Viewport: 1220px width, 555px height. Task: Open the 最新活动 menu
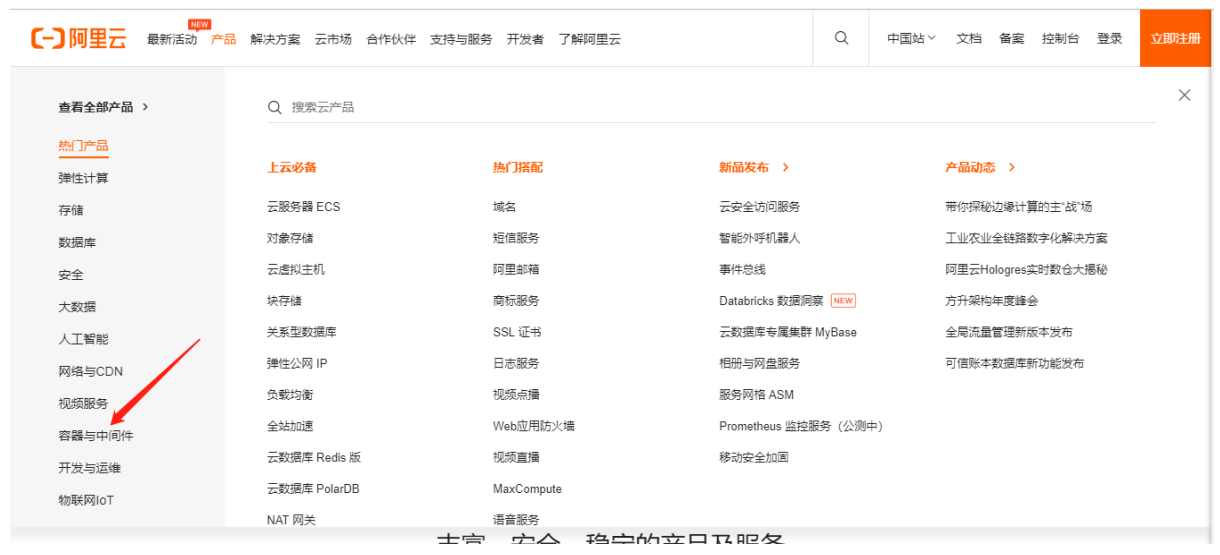(x=172, y=39)
